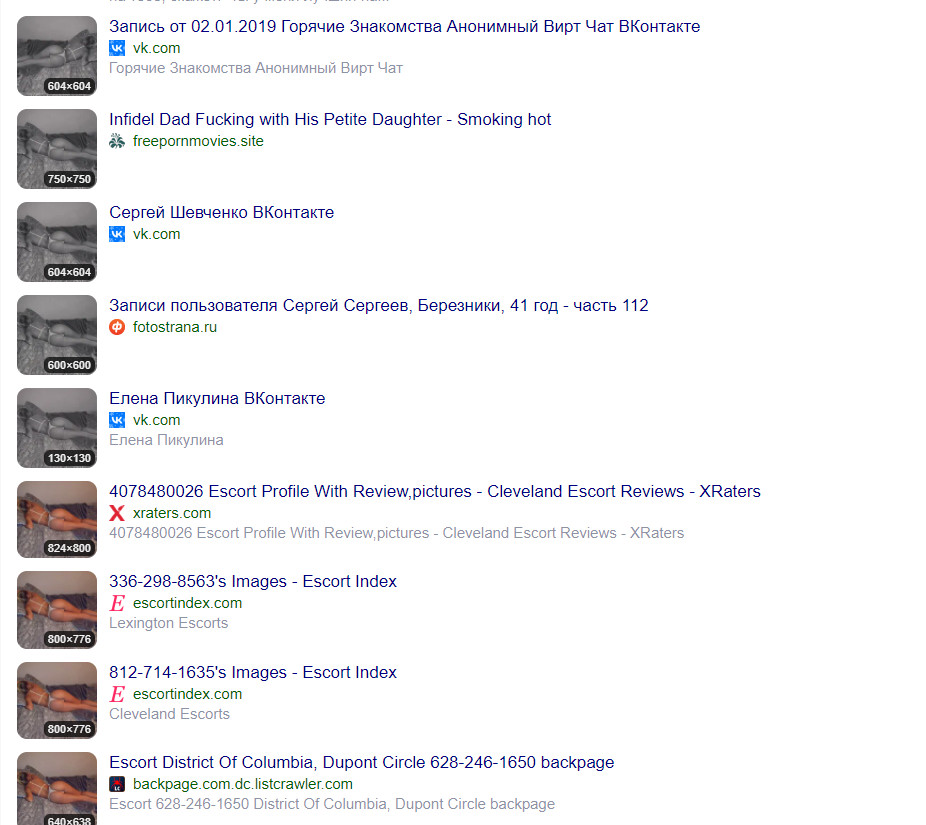Open the thumbnail beside the 812-714-1635 result
This screenshot has width=926, height=825.
[x=57, y=700]
